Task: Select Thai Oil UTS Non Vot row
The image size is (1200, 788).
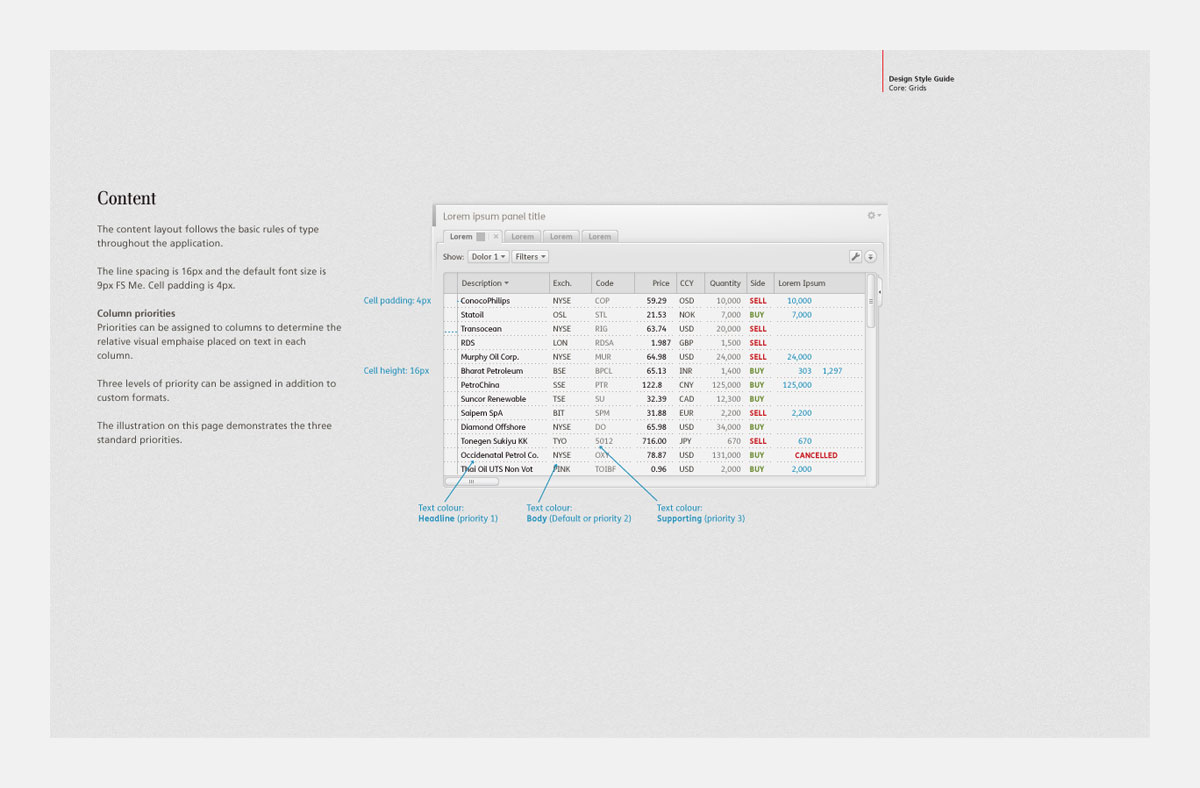Action: [654, 468]
